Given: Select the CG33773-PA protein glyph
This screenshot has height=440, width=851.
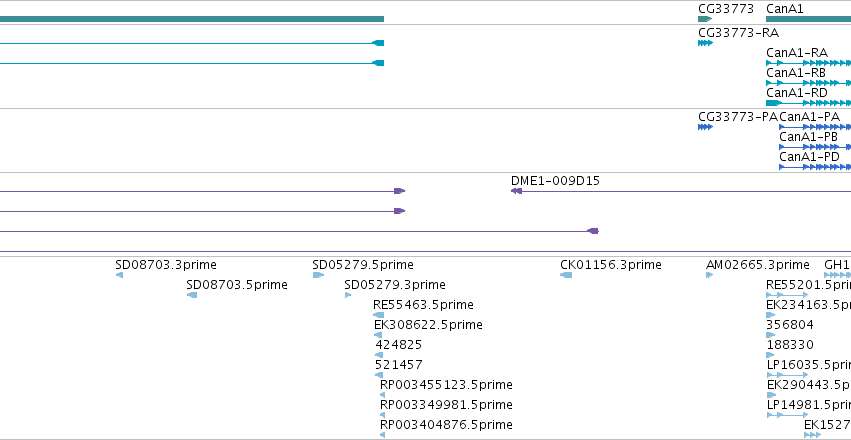Looking at the screenshot, I should tap(705, 127).
